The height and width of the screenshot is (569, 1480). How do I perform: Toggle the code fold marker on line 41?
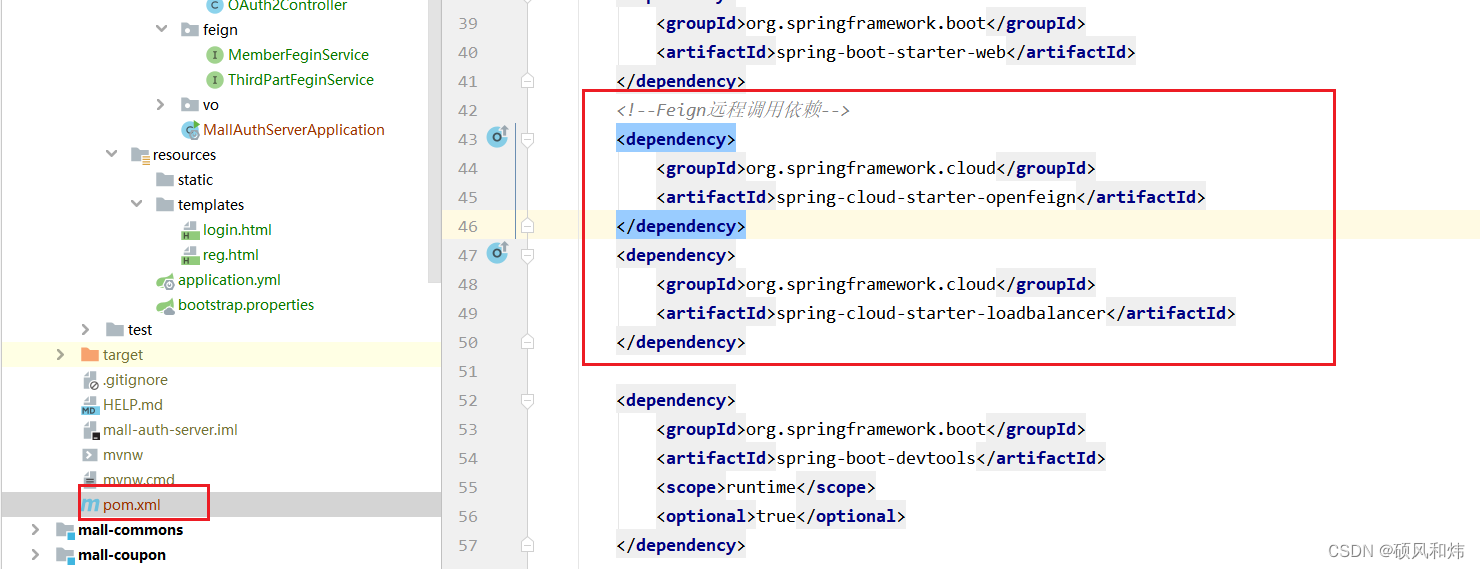[528, 81]
